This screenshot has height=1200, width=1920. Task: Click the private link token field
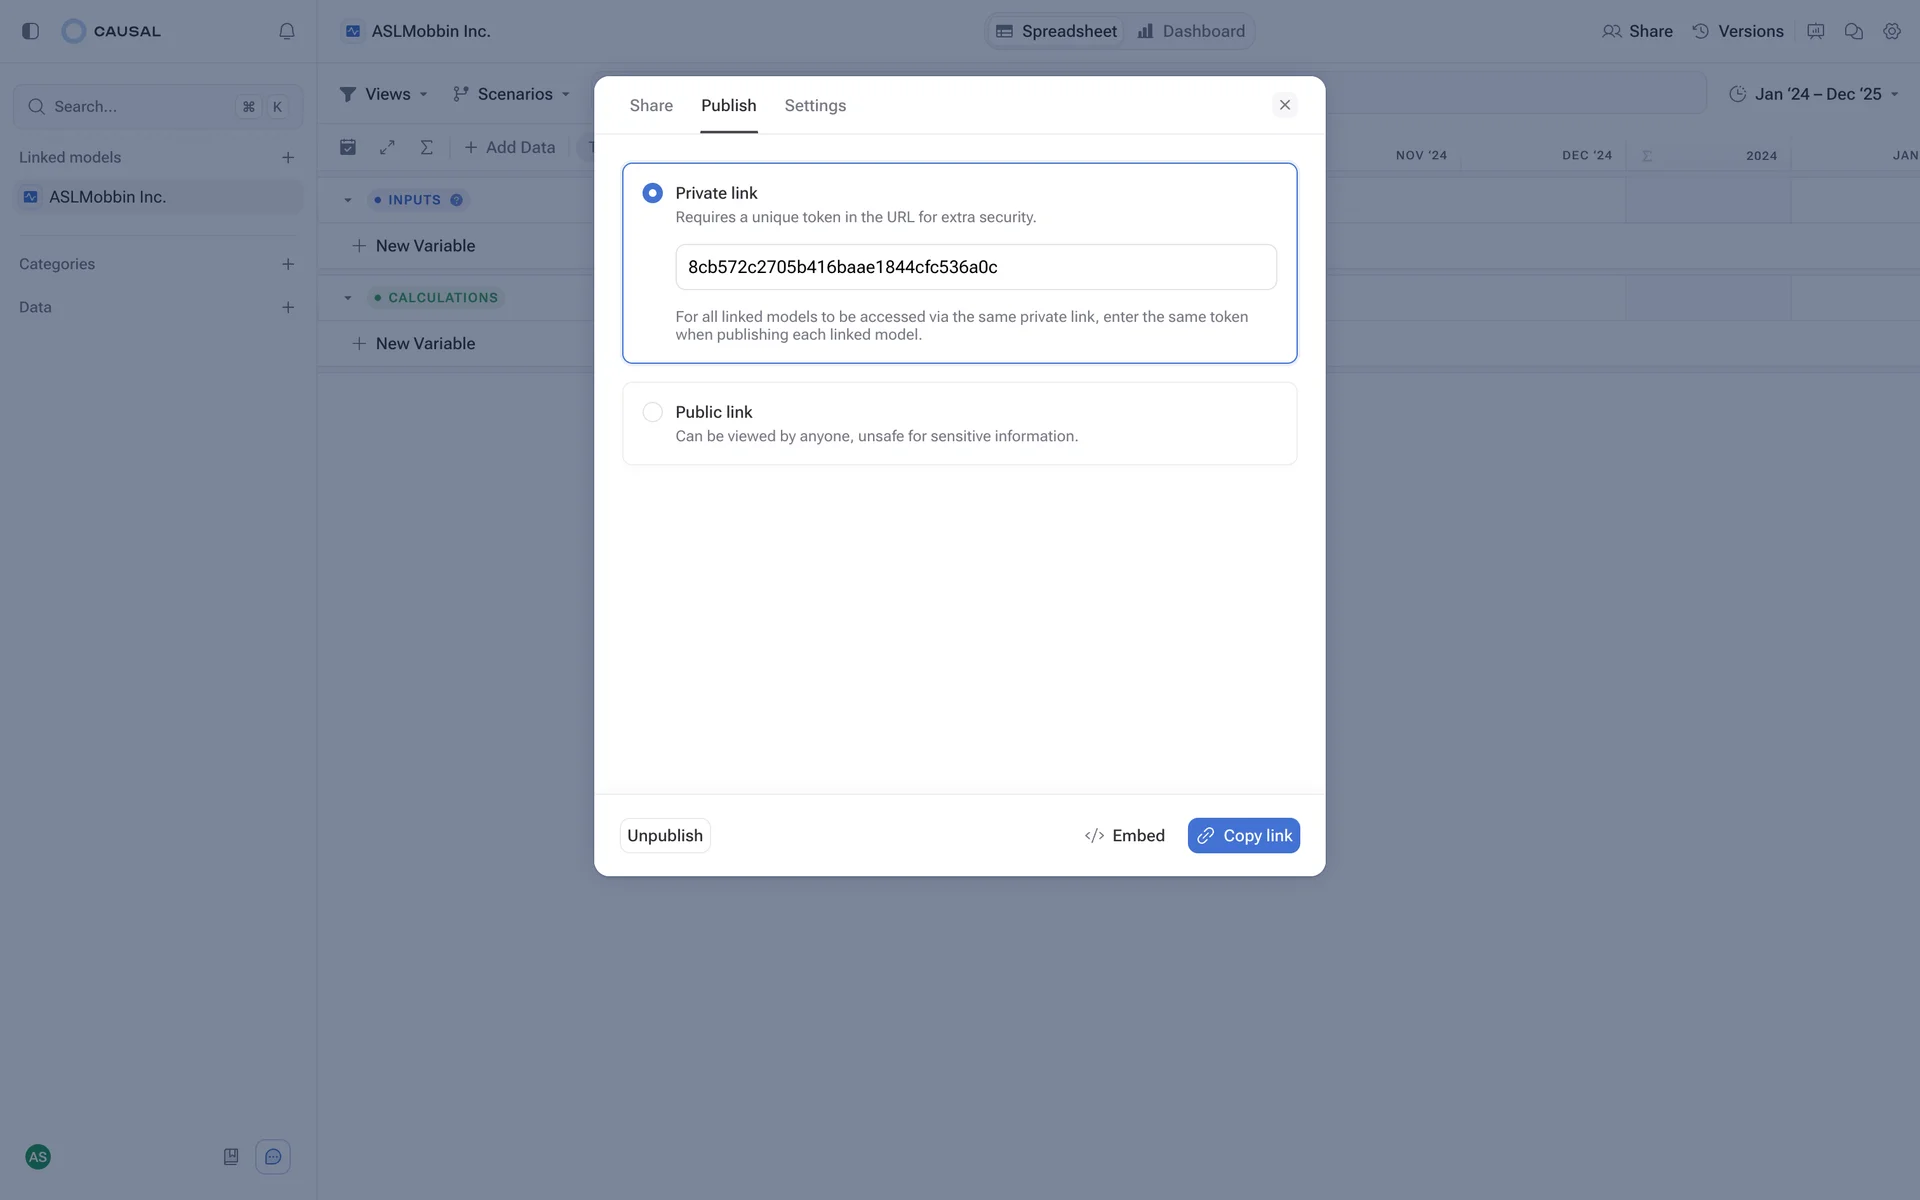975,267
